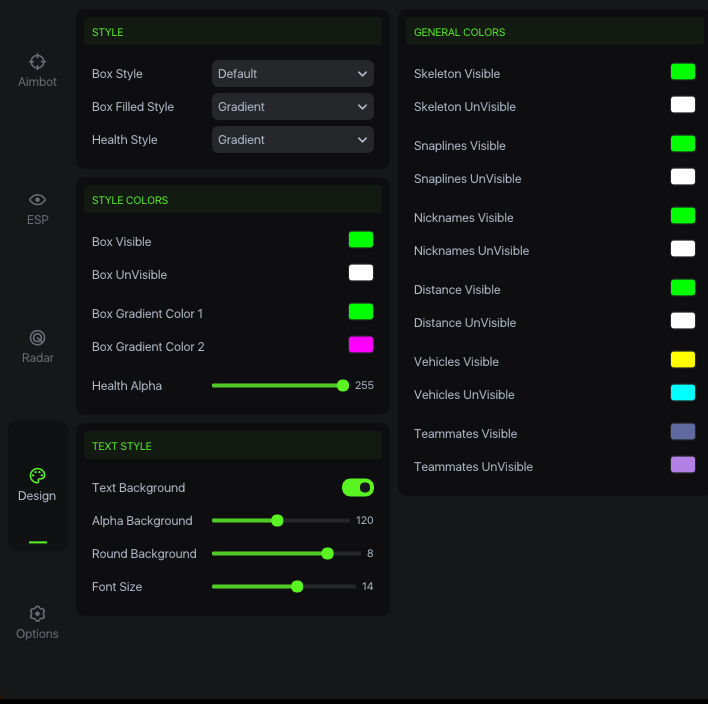Click the Vehicles Visible yellow swatch
The width and height of the screenshot is (708, 704).
(x=682, y=360)
